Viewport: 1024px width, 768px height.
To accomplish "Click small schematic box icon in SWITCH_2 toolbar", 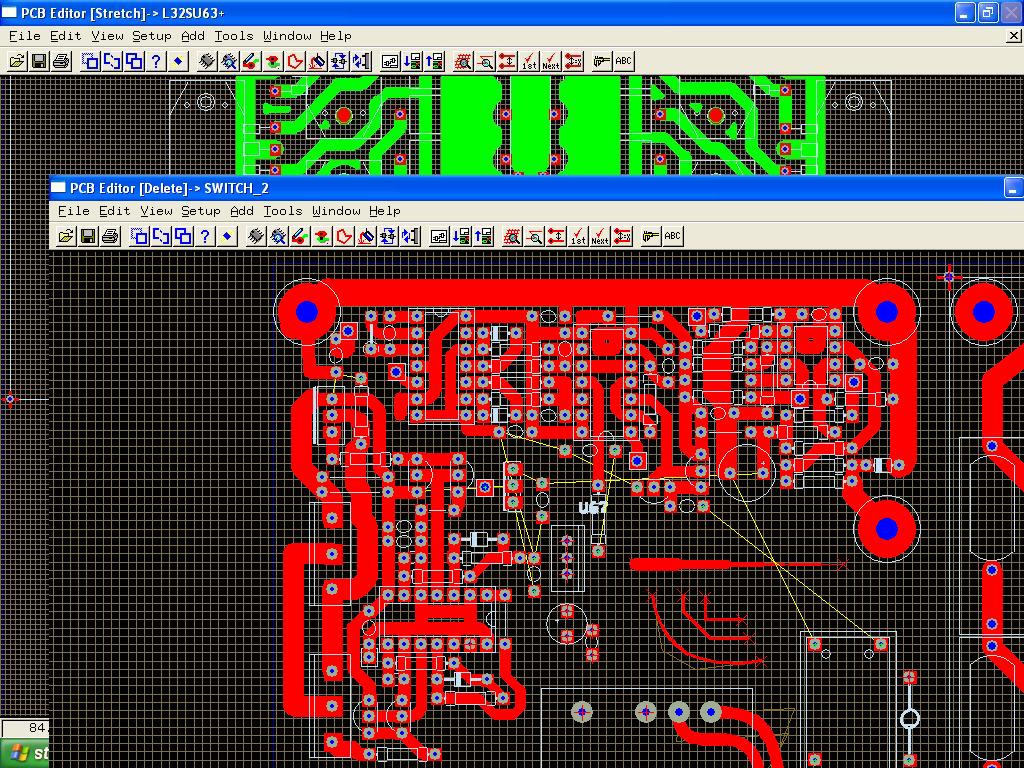I will click(439, 236).
